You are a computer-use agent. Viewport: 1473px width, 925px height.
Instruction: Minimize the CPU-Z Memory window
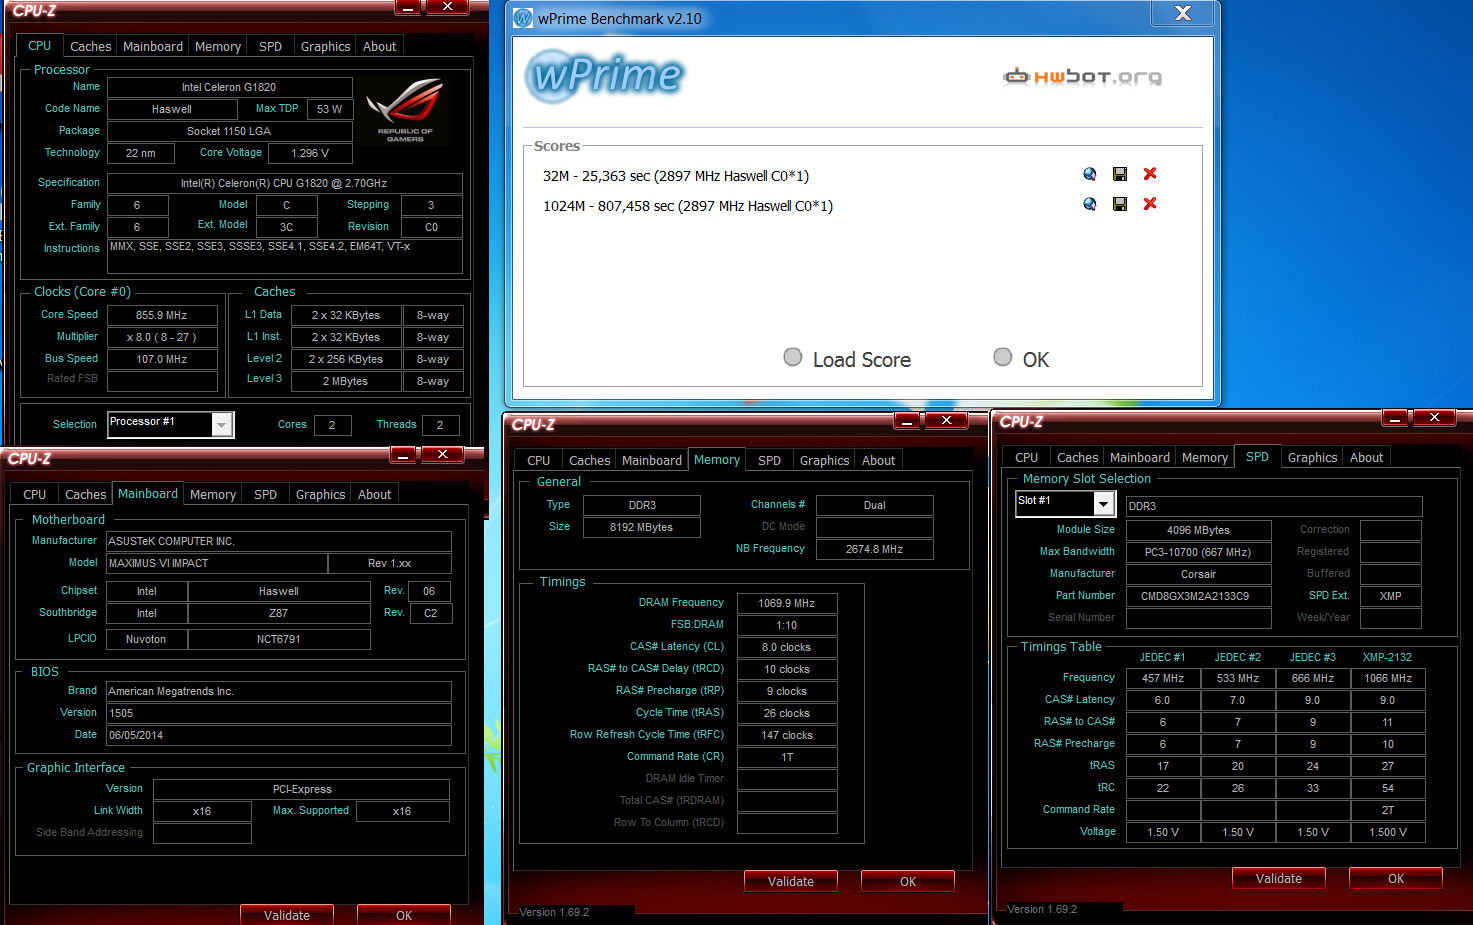907,421
